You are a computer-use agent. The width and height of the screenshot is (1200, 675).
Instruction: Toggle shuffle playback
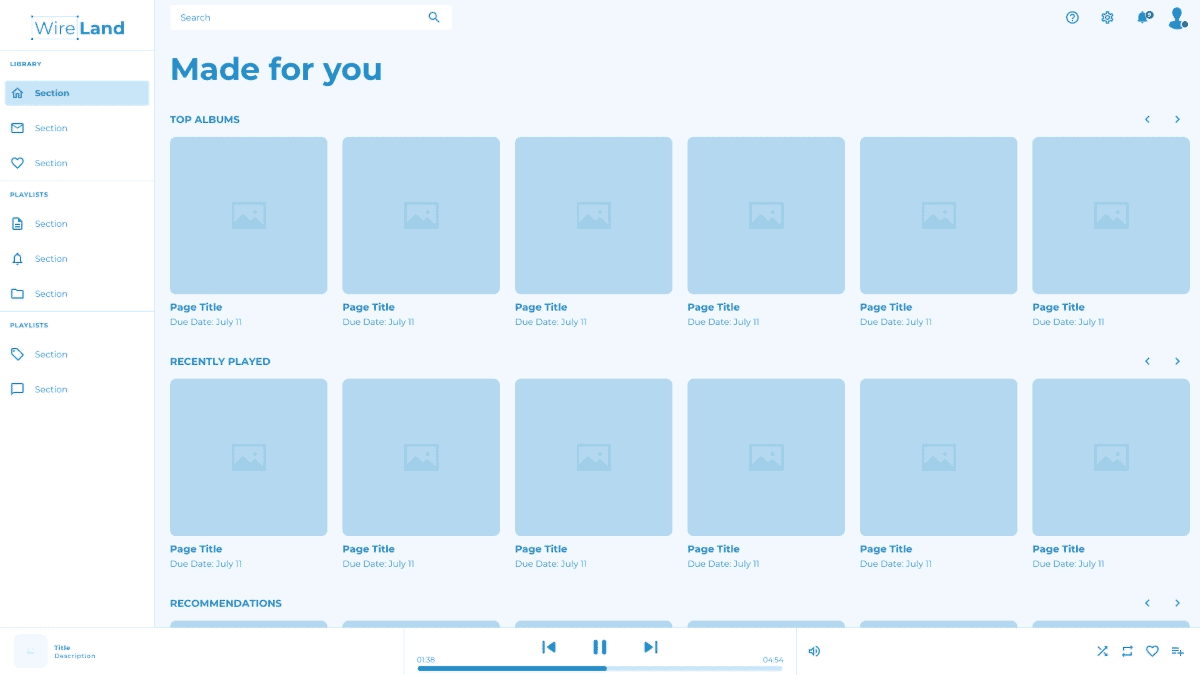[1102, 651]
